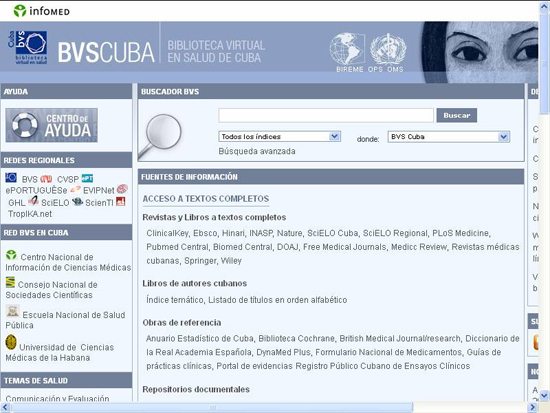This screenshot has height=413, width=550.
Task: Click the Buscar button
Action: tap(456, 115)
